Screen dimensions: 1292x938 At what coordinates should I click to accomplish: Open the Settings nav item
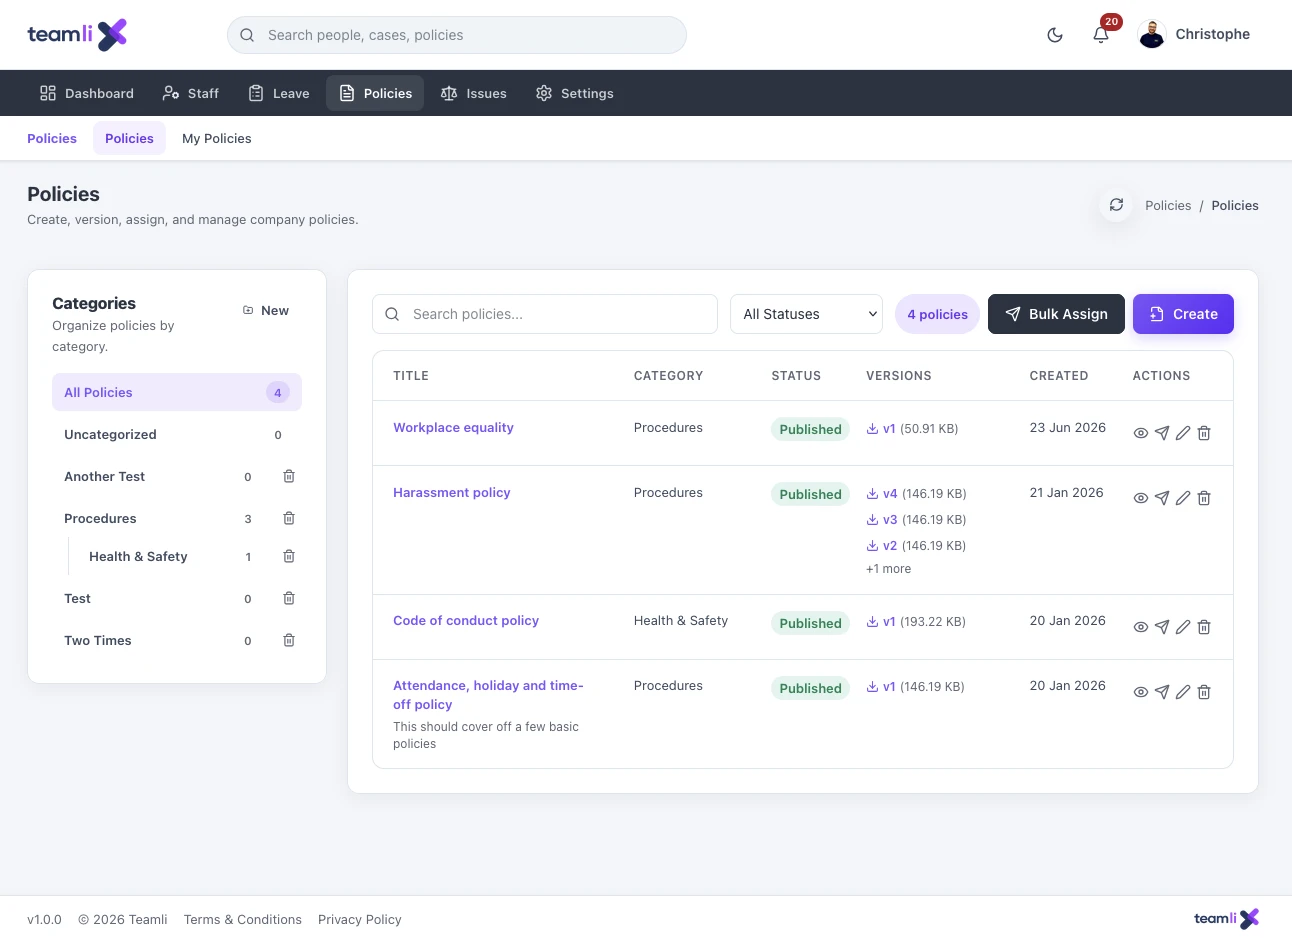(x=575, y=93)
